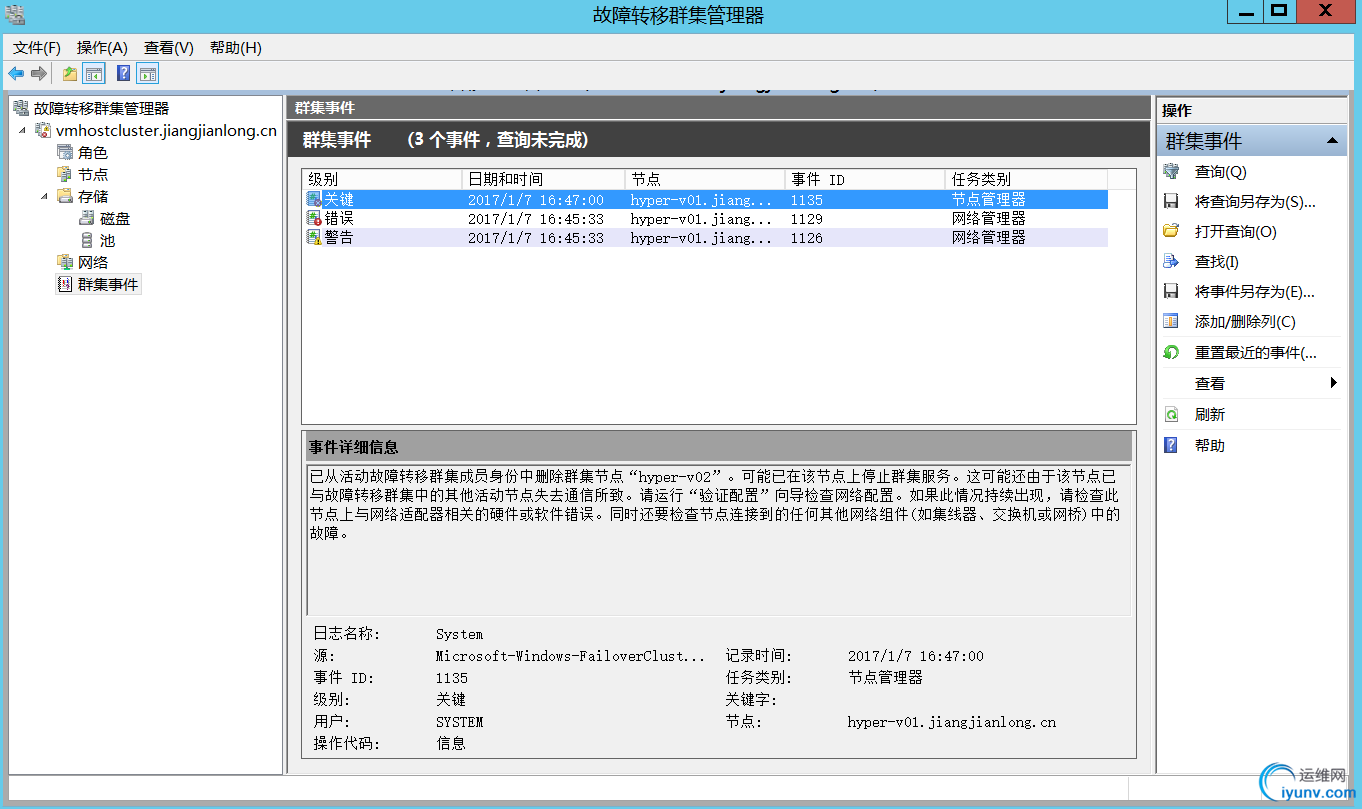Select the 错误 level event row
The height and width of the screenshot is (809, 1362).
705,219
